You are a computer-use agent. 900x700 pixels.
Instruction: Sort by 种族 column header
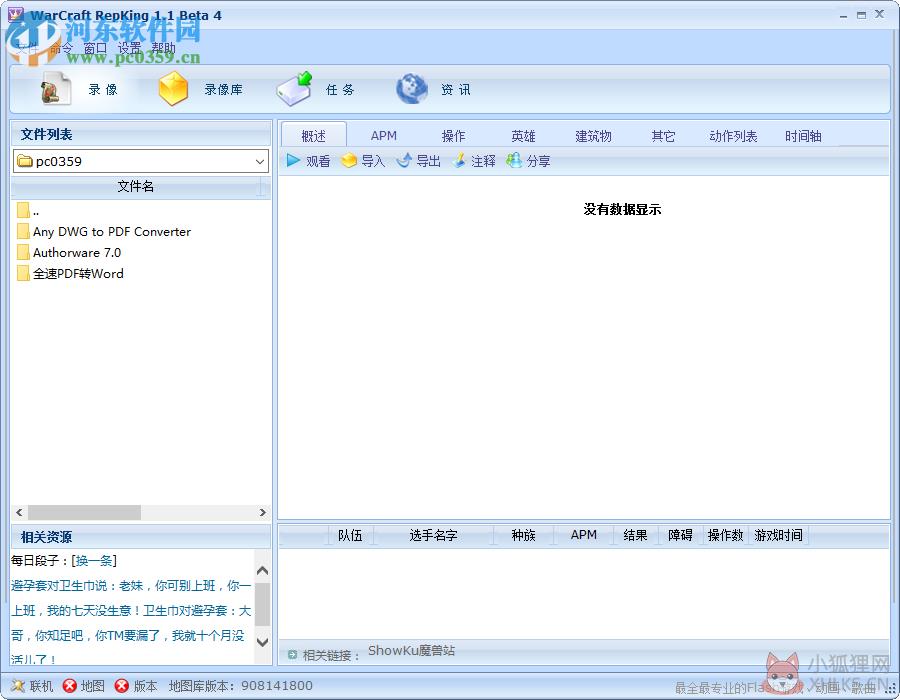pos(523,535)
